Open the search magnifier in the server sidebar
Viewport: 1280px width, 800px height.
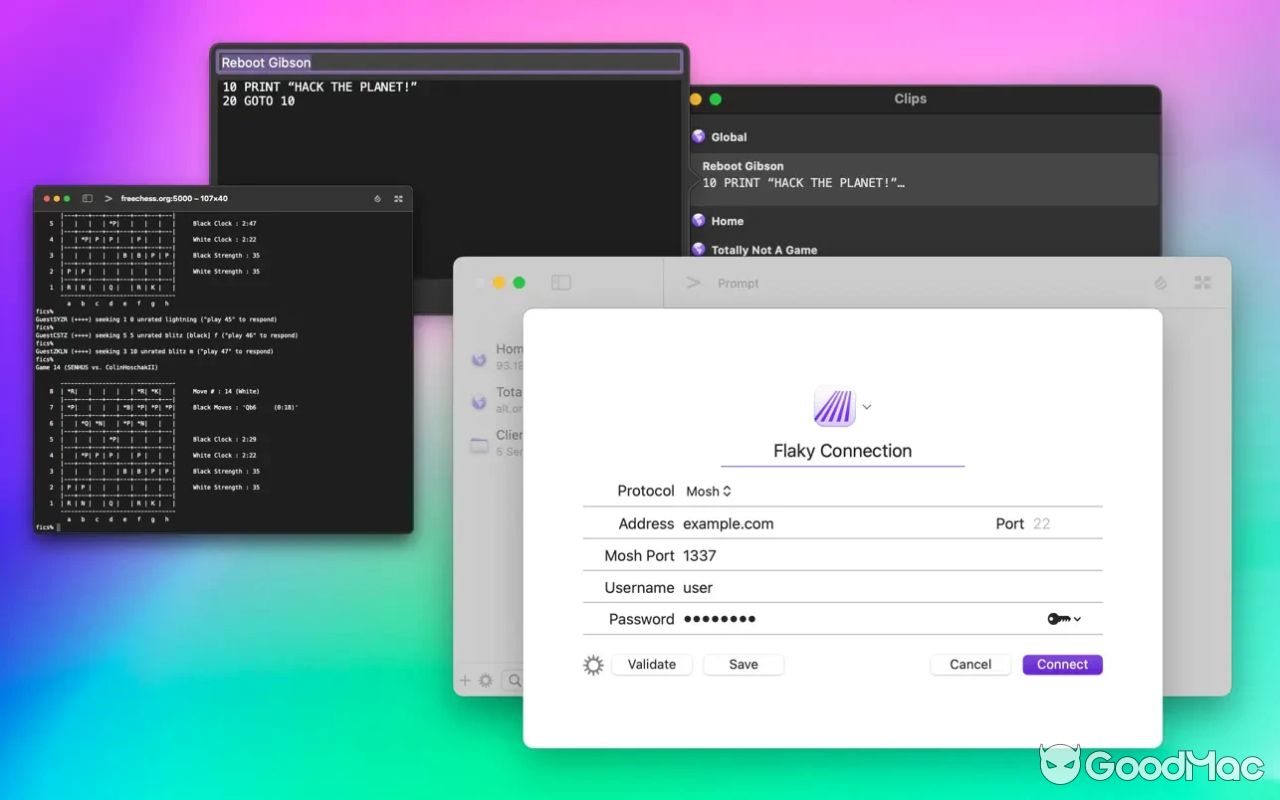click(514, 680)
